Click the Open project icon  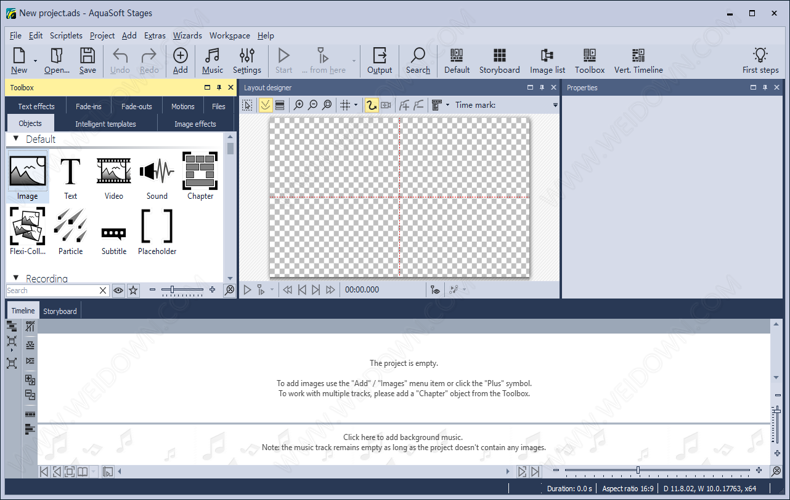56,60
